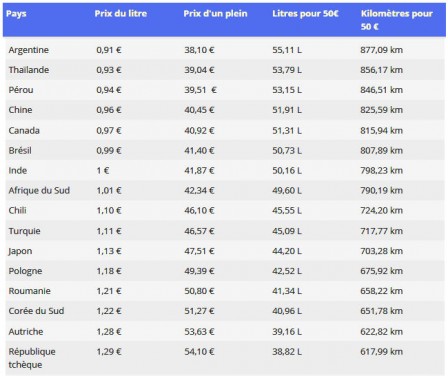The width and height of the screenshot is (448, 376).
Task: Click Brésil's 0,99 € litre price
Action: (x=109, y=150)
